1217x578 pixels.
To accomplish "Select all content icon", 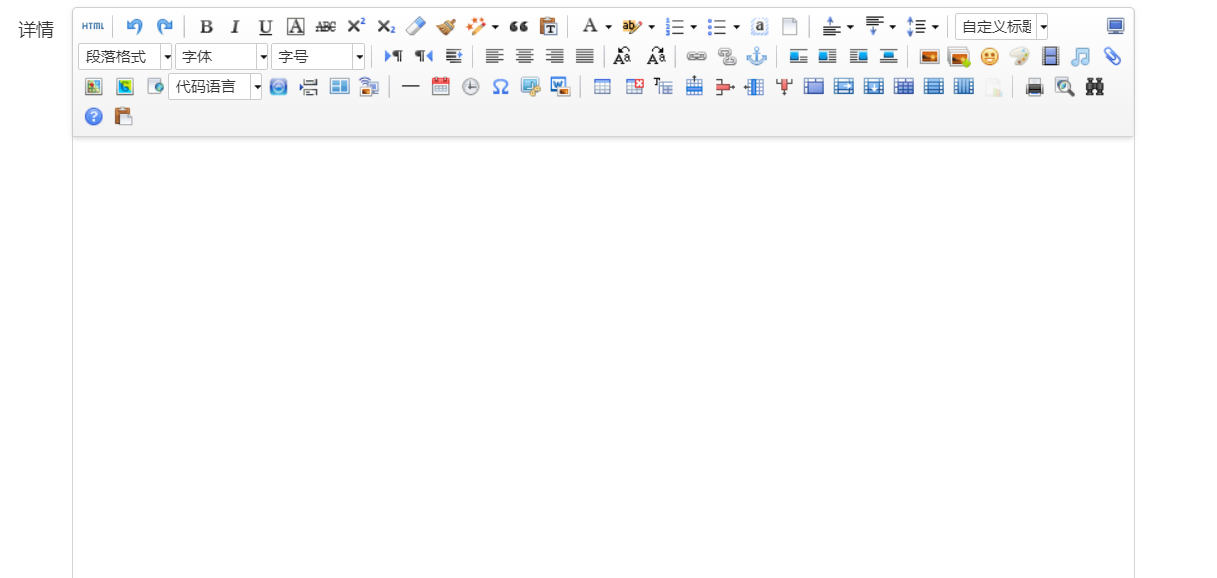I will click(x=759, y=27).
